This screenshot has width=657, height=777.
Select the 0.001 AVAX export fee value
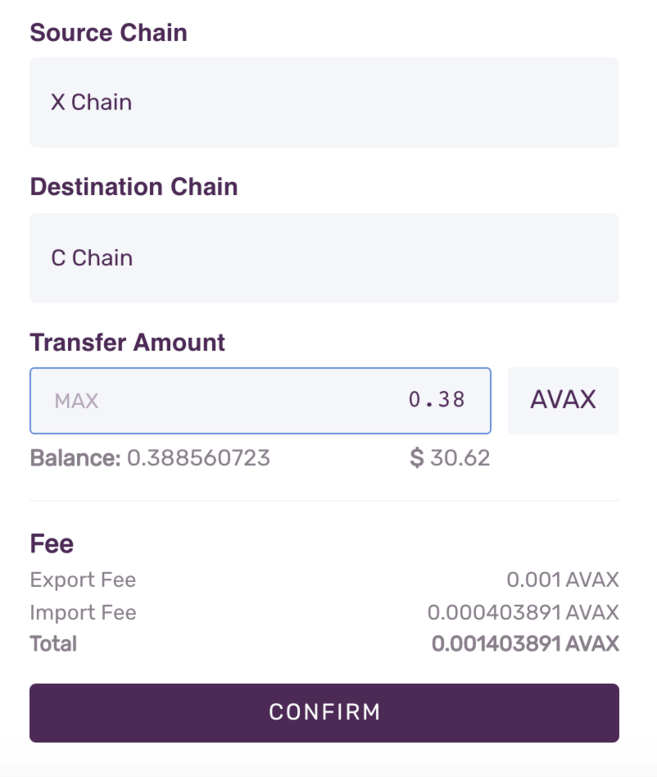(562, 580)
